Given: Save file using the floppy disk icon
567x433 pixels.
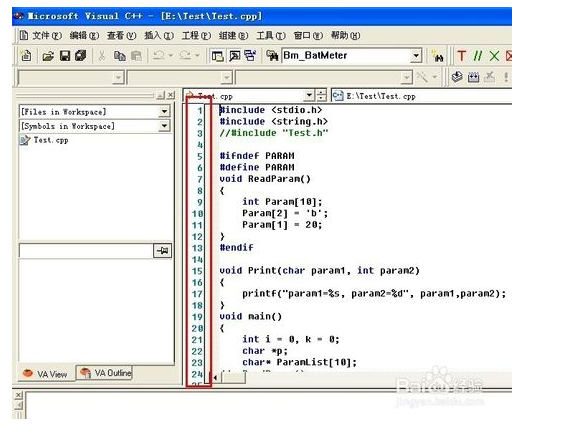Looking at the screenshot, I should [x=65, y=56].
